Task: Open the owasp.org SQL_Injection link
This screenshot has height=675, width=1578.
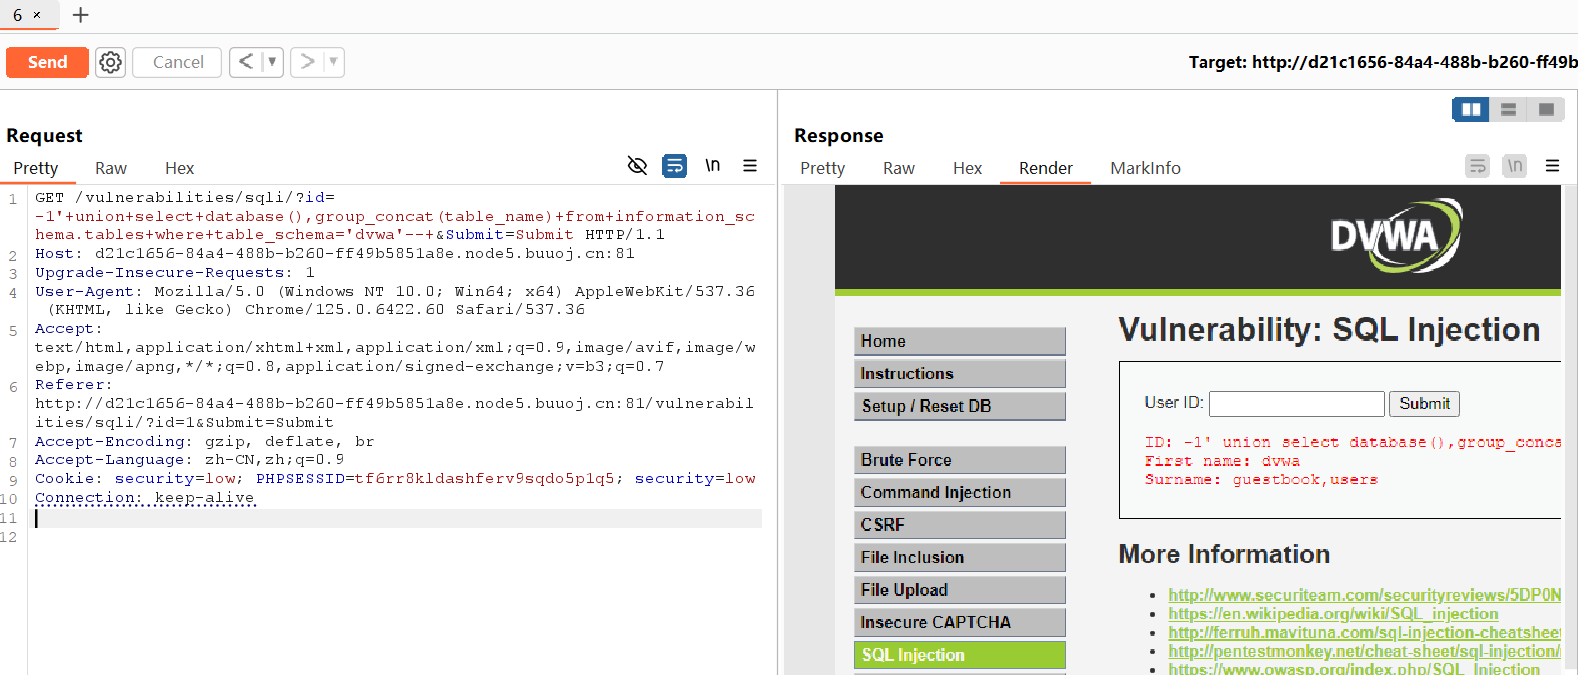Action: [1354, 668]
